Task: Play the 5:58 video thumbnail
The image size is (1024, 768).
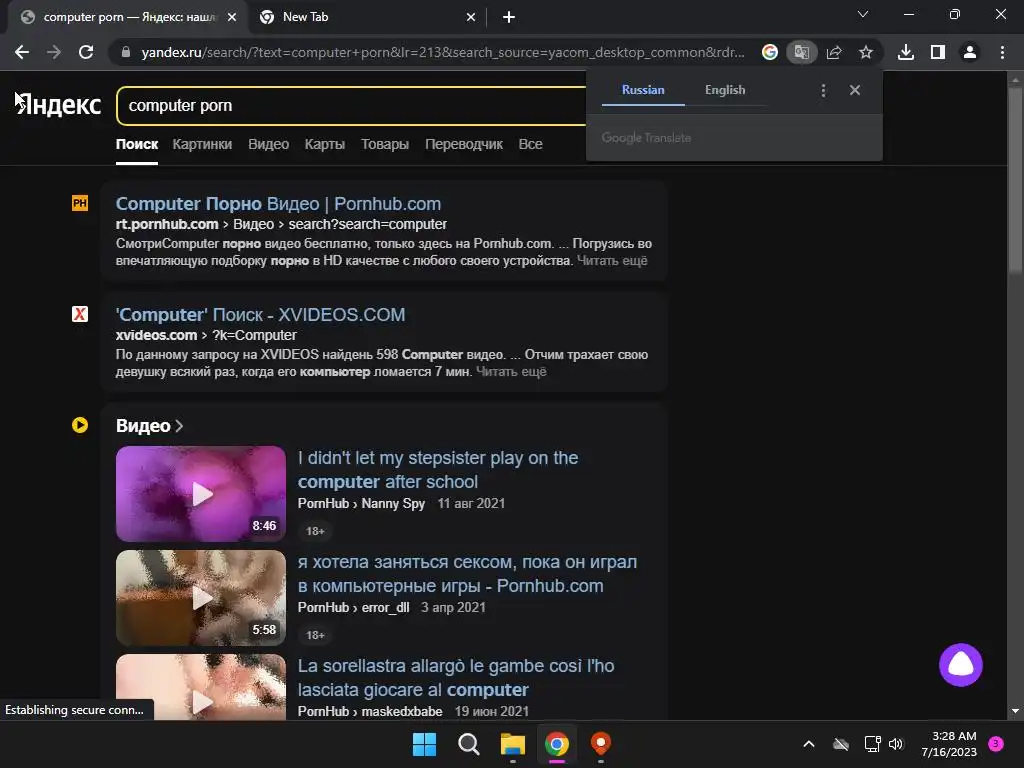Action: click(200, 598)
